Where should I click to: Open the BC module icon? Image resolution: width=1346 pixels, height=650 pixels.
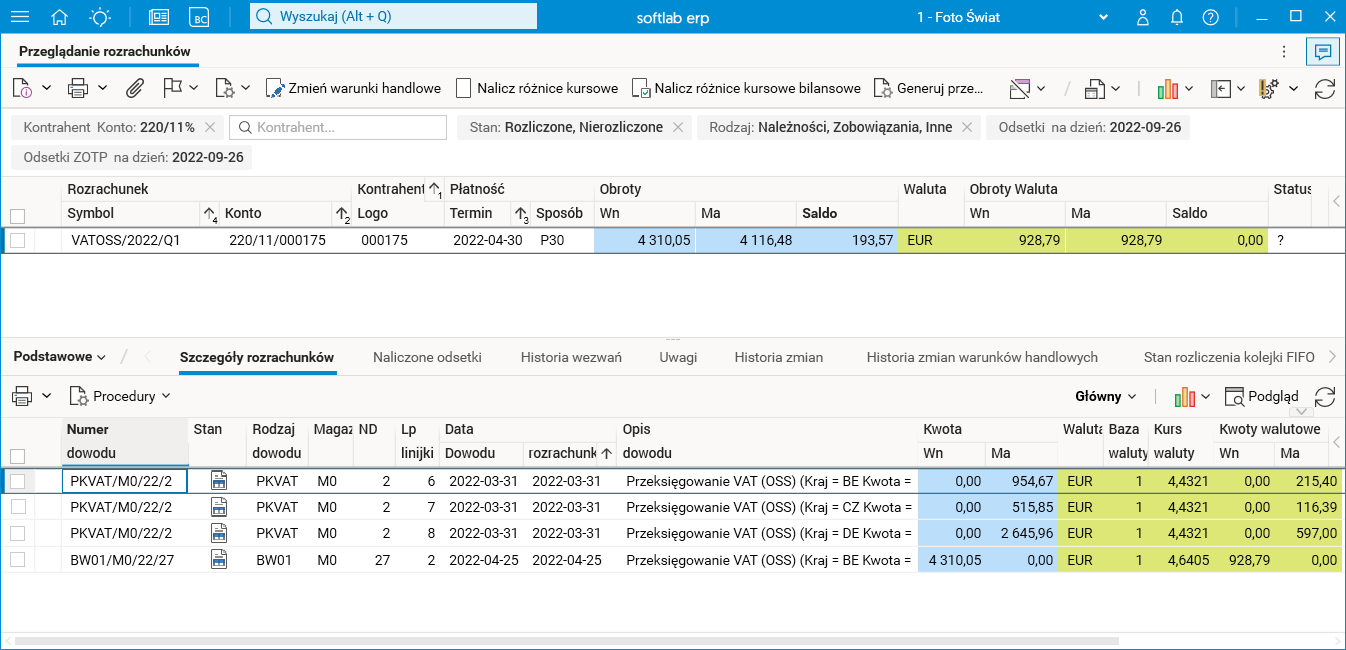point(201,17)
